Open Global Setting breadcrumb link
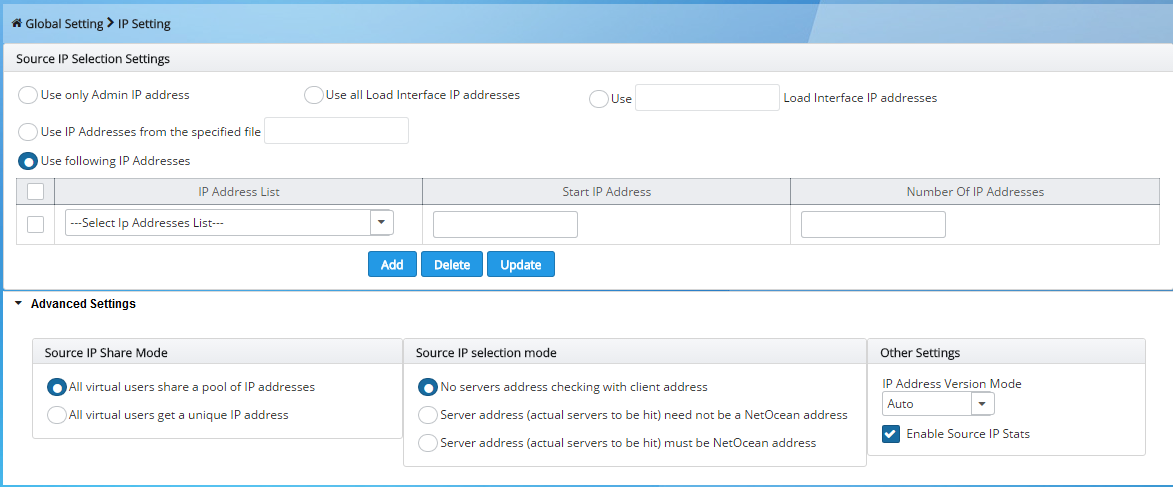The height and width of the screenshot is (487, 1173). (x=64, y=24)
